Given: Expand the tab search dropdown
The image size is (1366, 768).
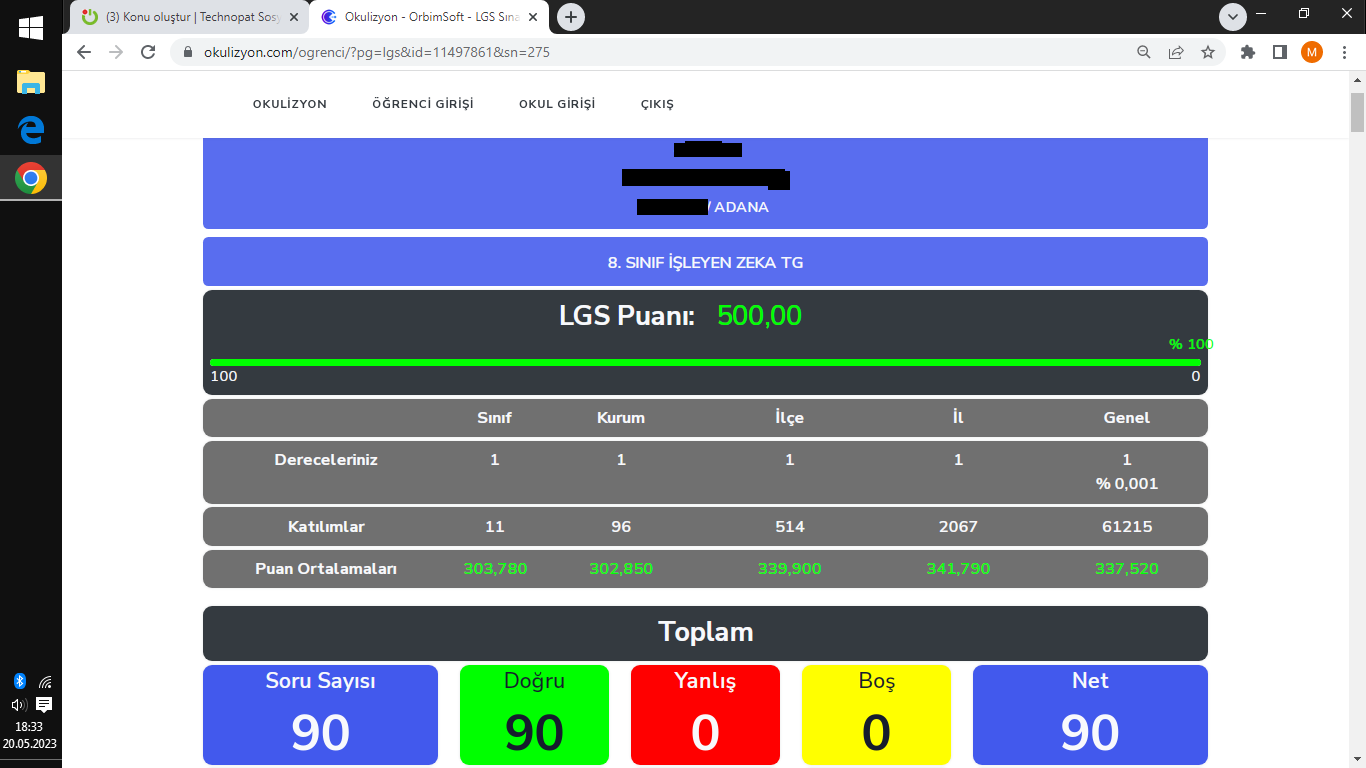Looking at the screenshot, I should [1233, 17].
